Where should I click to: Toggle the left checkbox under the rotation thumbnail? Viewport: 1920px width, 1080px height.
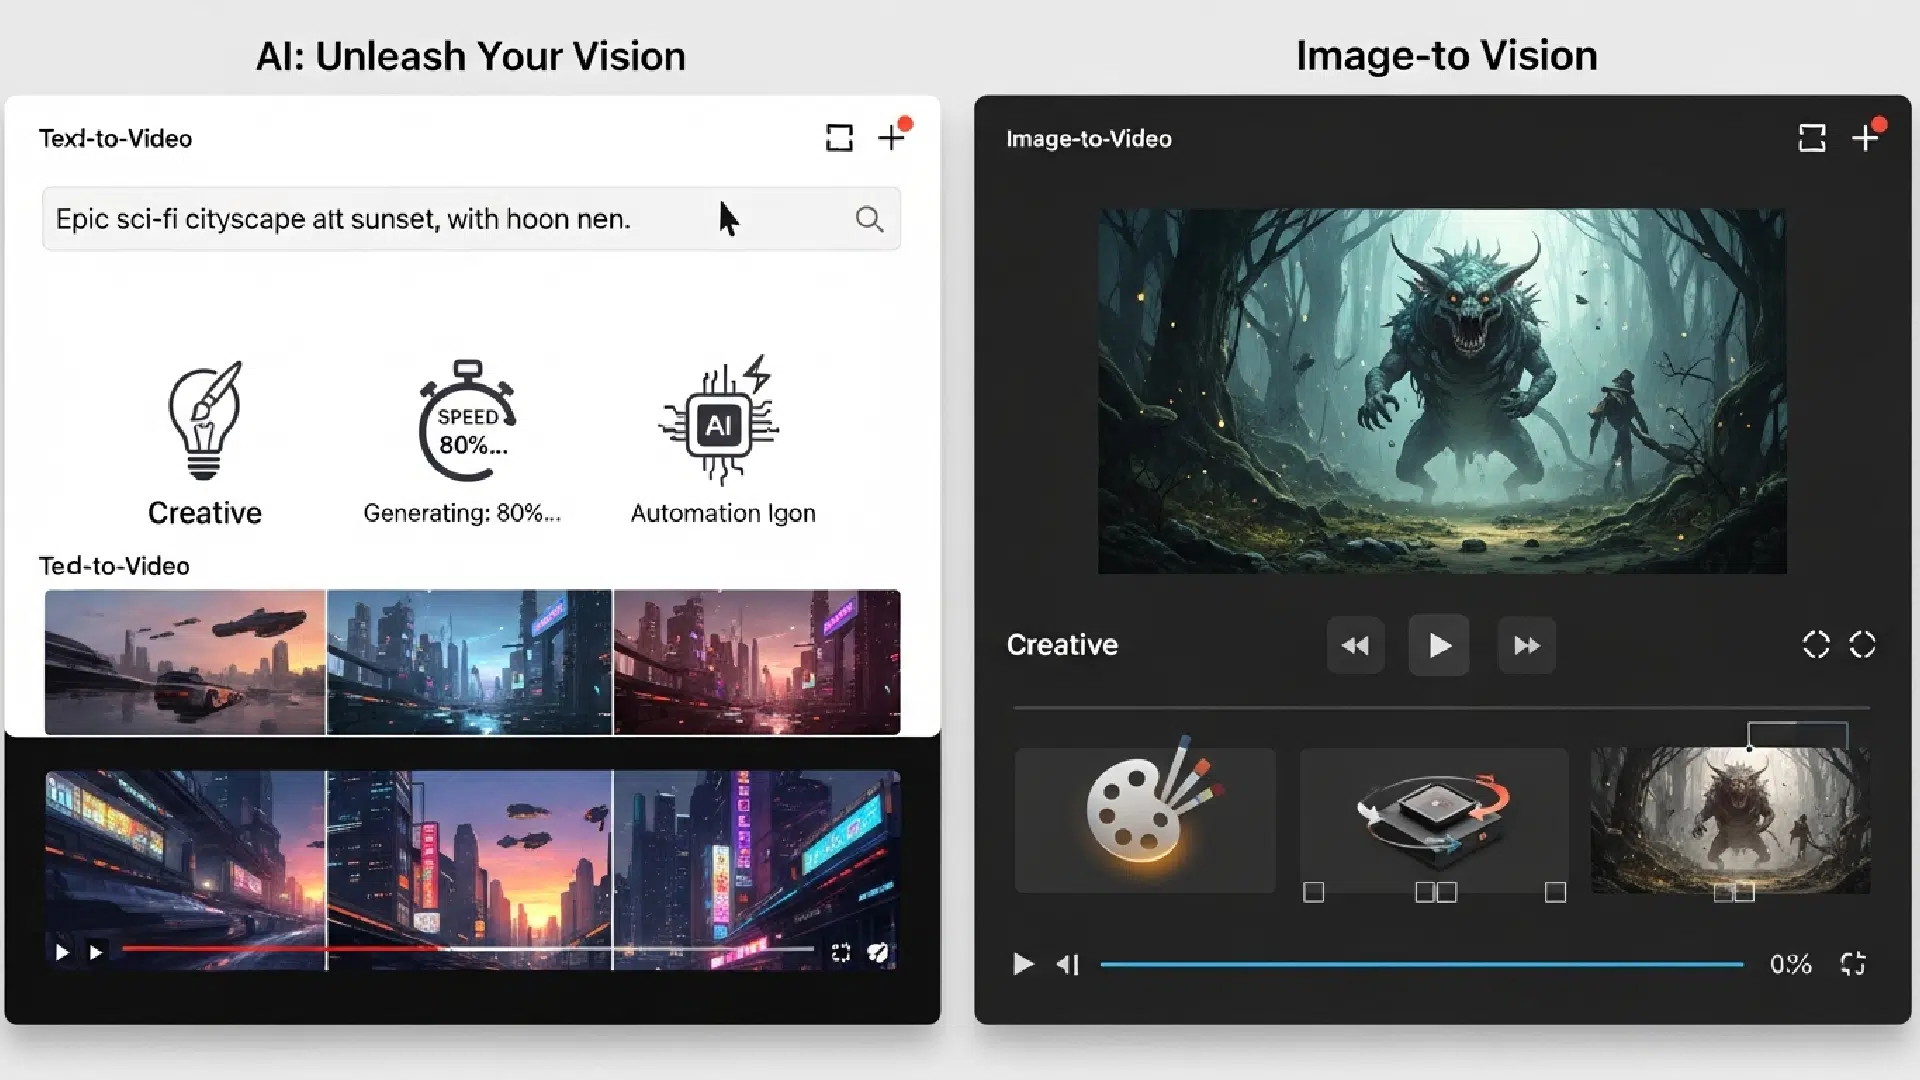coord(1424,892)
